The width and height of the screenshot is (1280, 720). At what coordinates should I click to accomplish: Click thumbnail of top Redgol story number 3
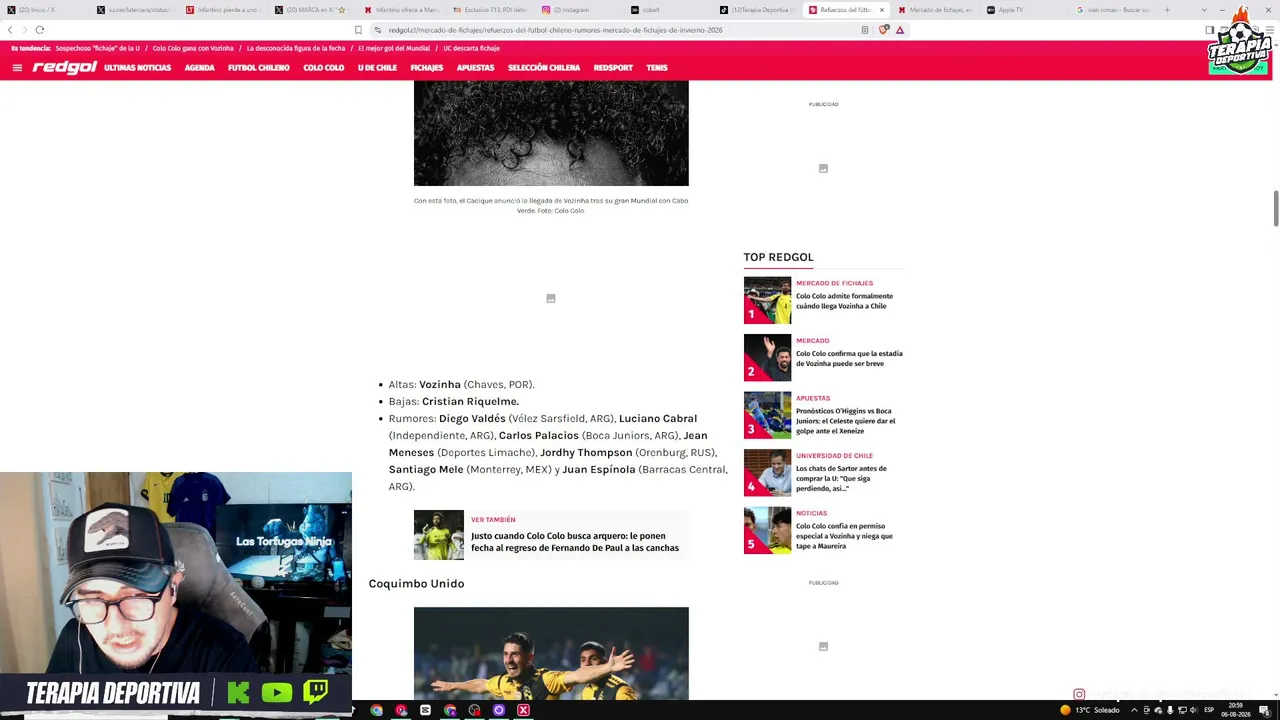click(767, 415)
